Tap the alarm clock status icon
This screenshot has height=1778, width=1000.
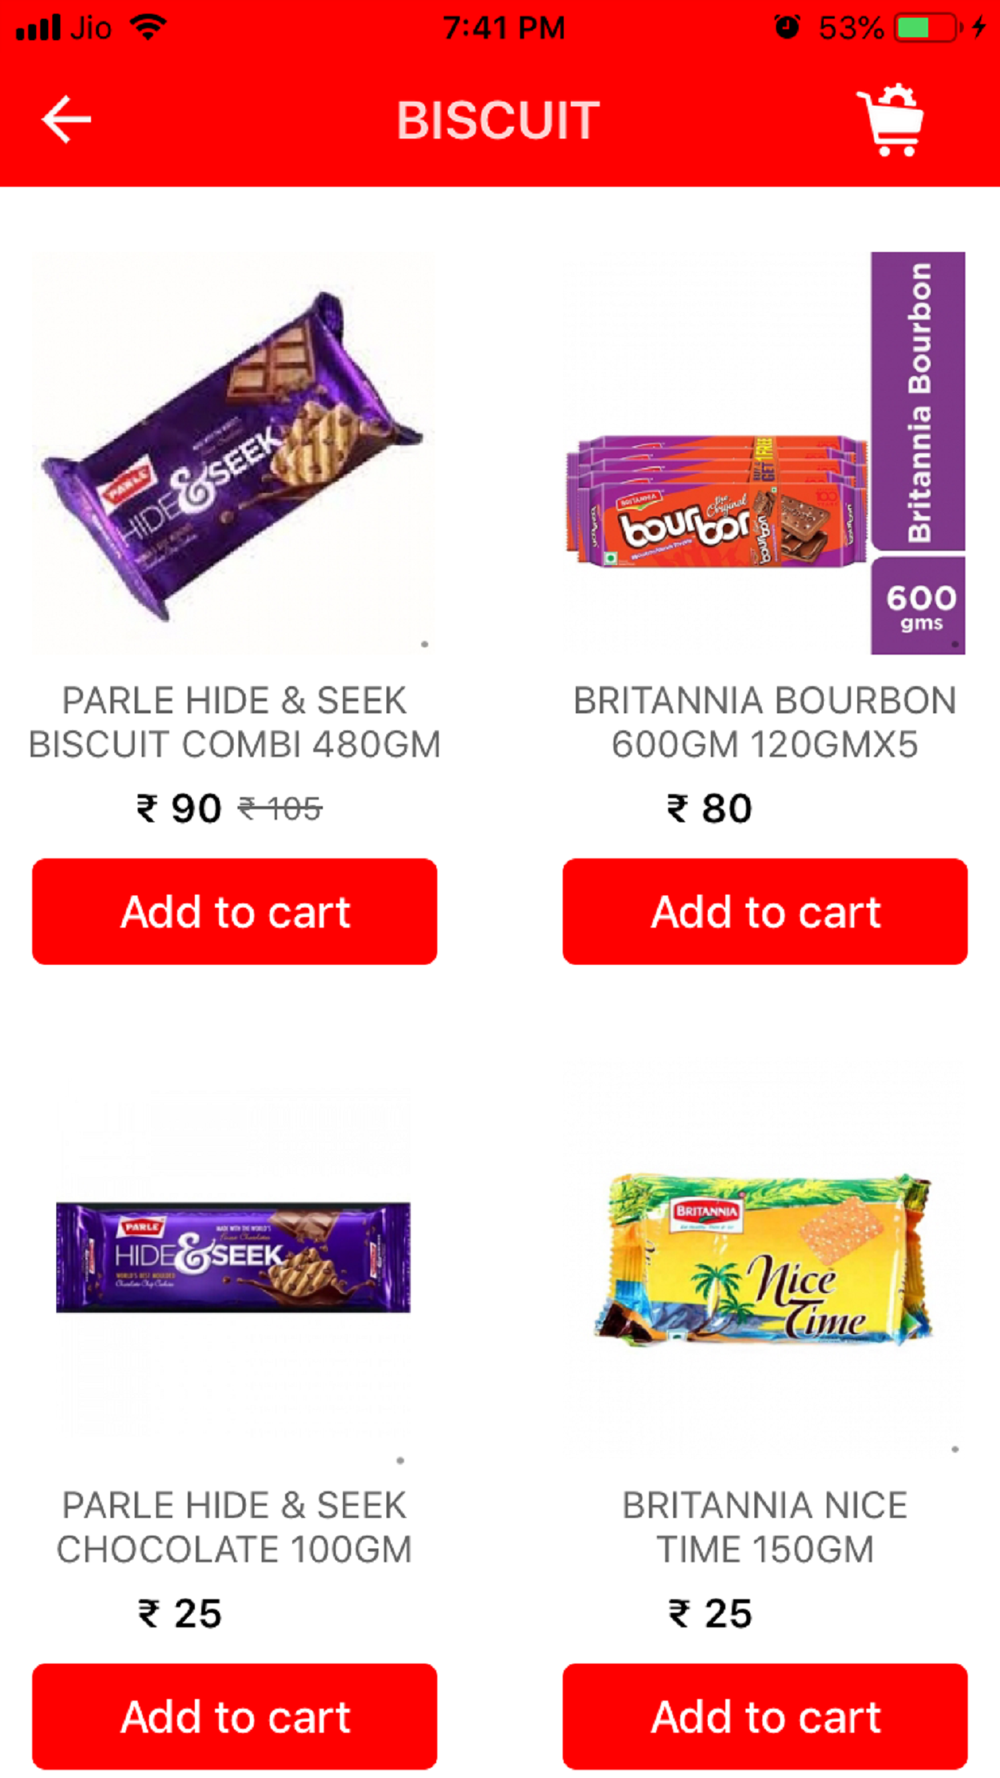pos(787,27)
